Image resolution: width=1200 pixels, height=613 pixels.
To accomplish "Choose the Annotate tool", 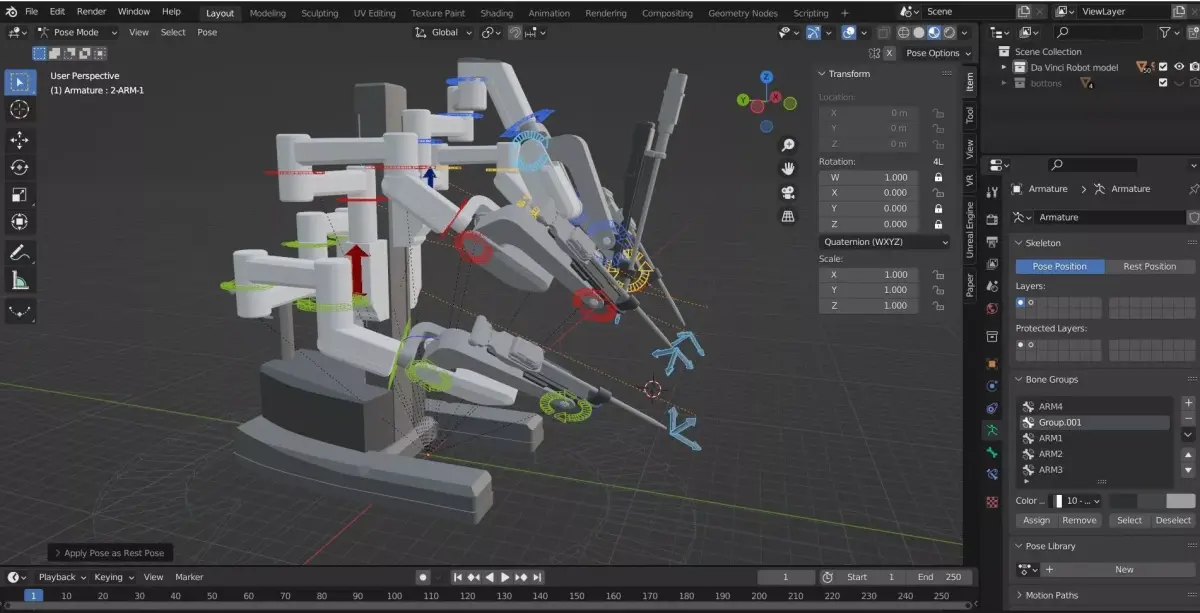I will [20, 252].
